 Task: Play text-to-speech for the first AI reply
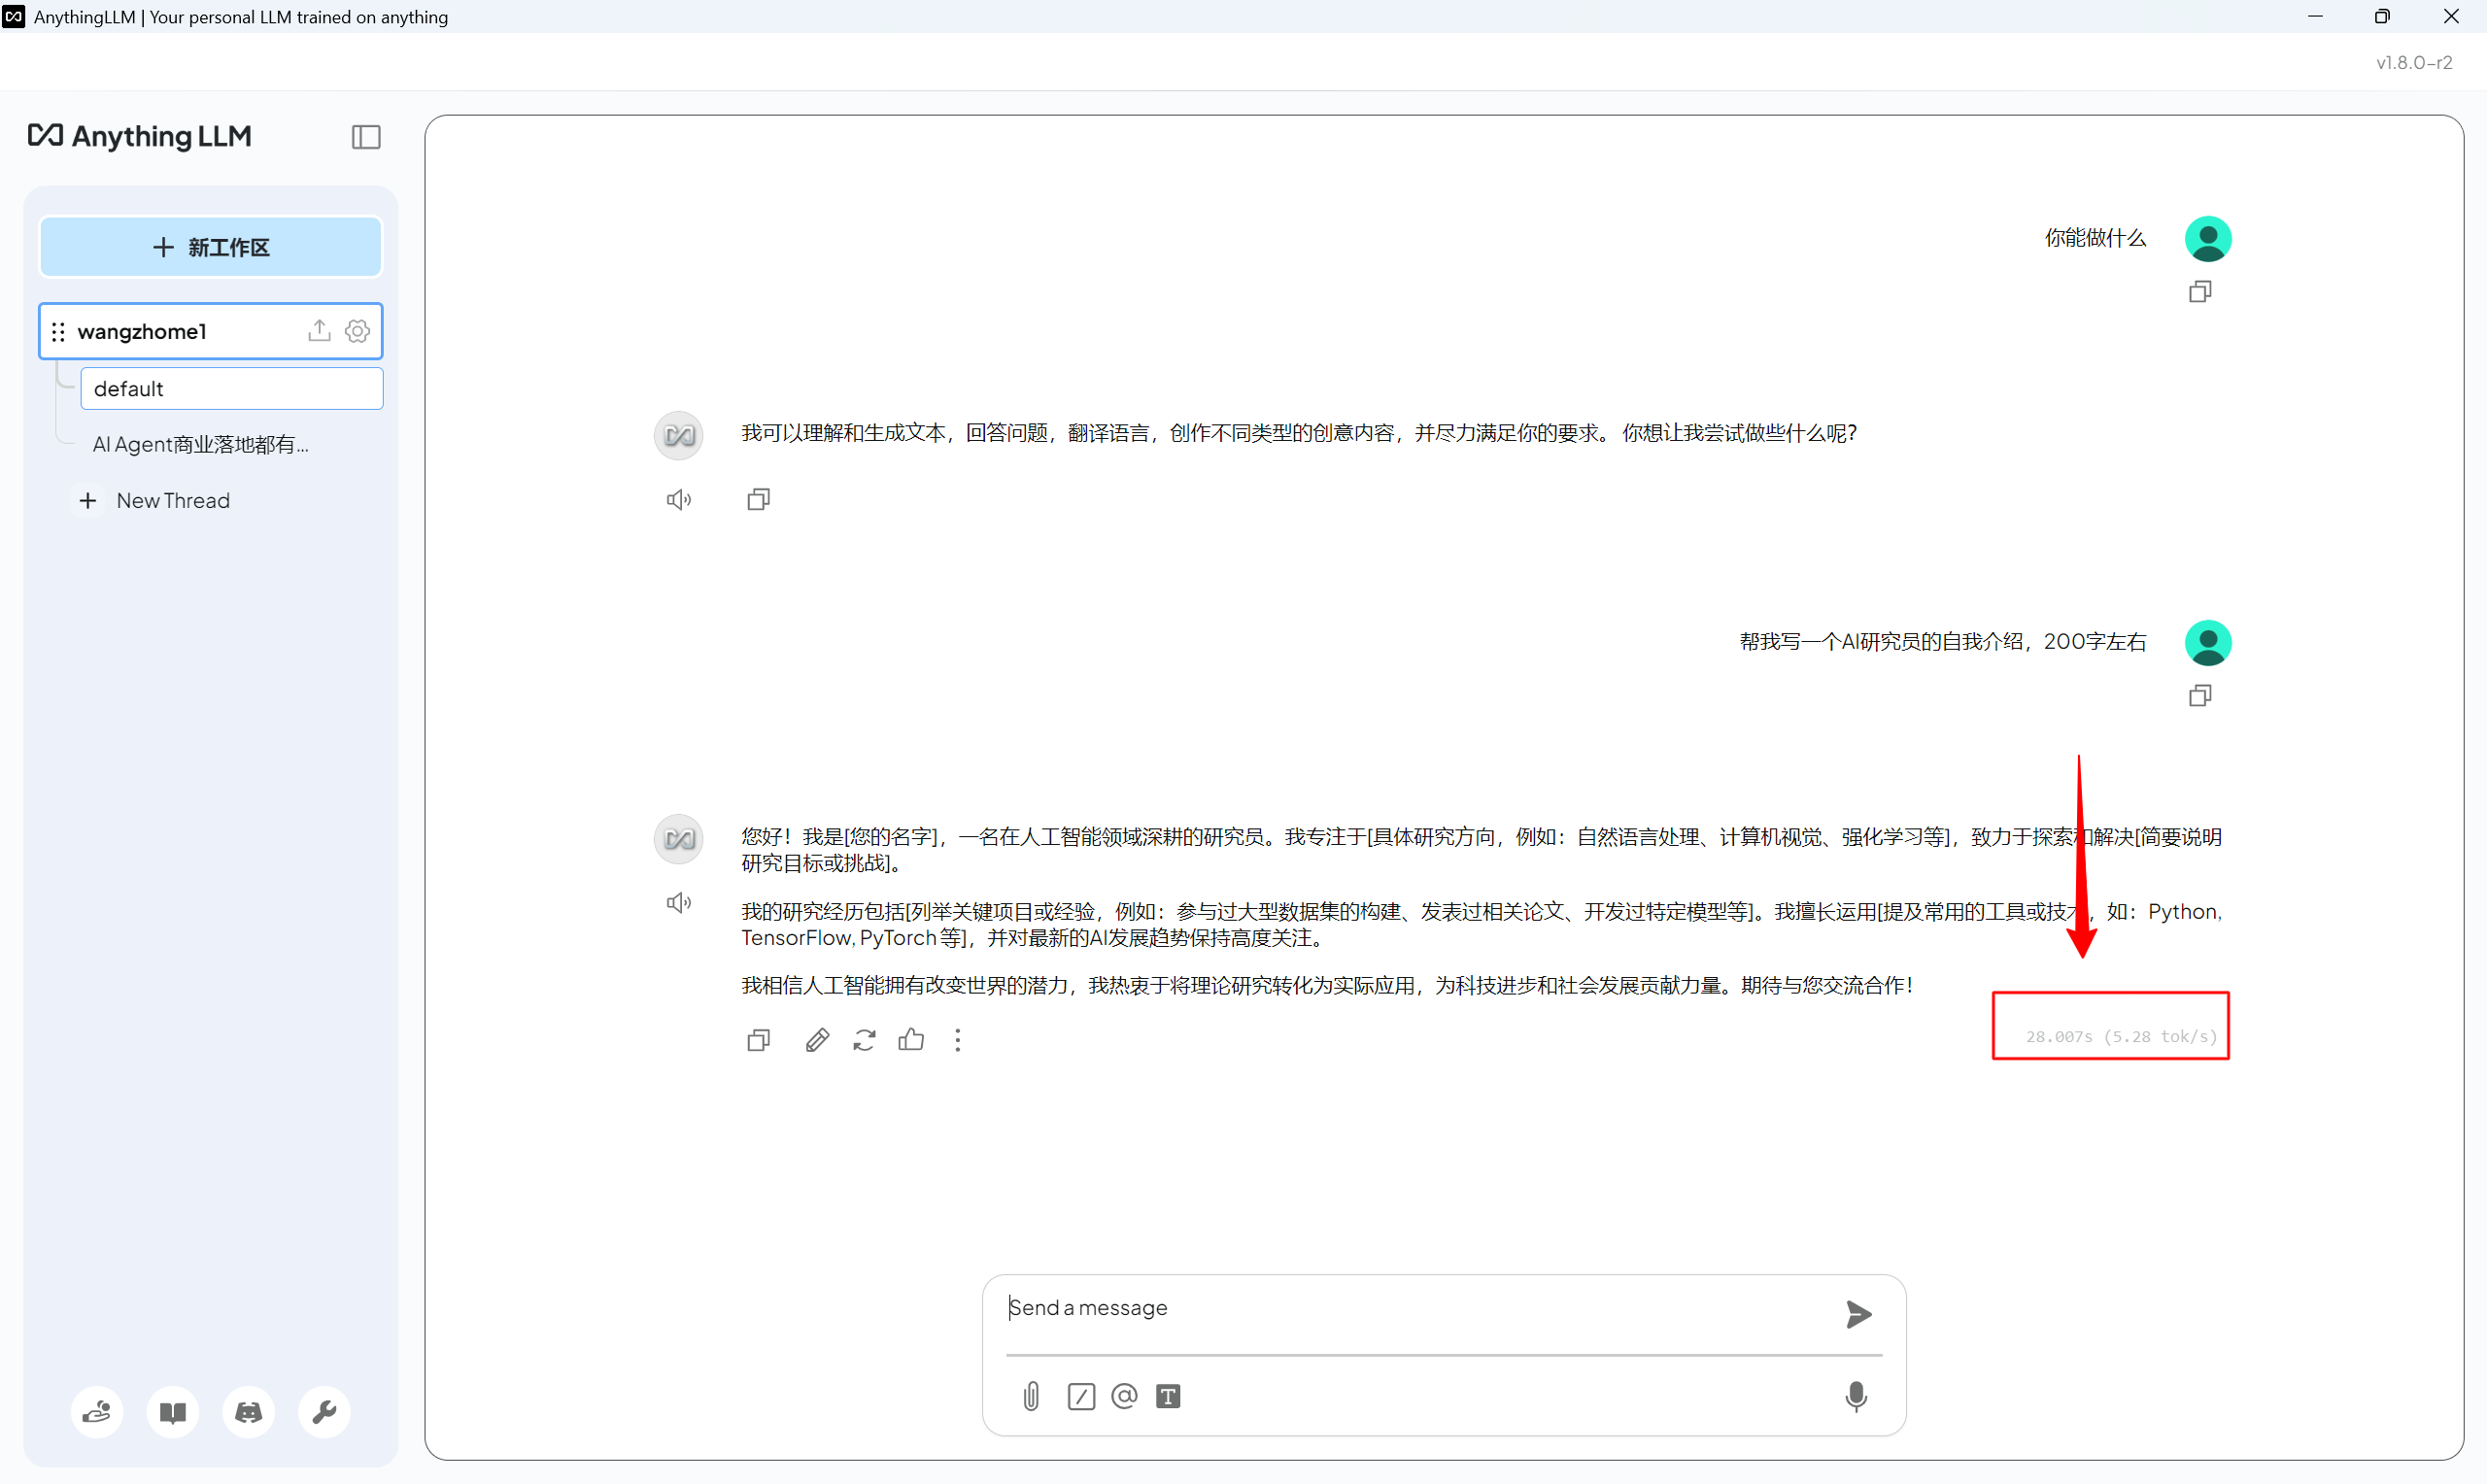tap(678, 499)
